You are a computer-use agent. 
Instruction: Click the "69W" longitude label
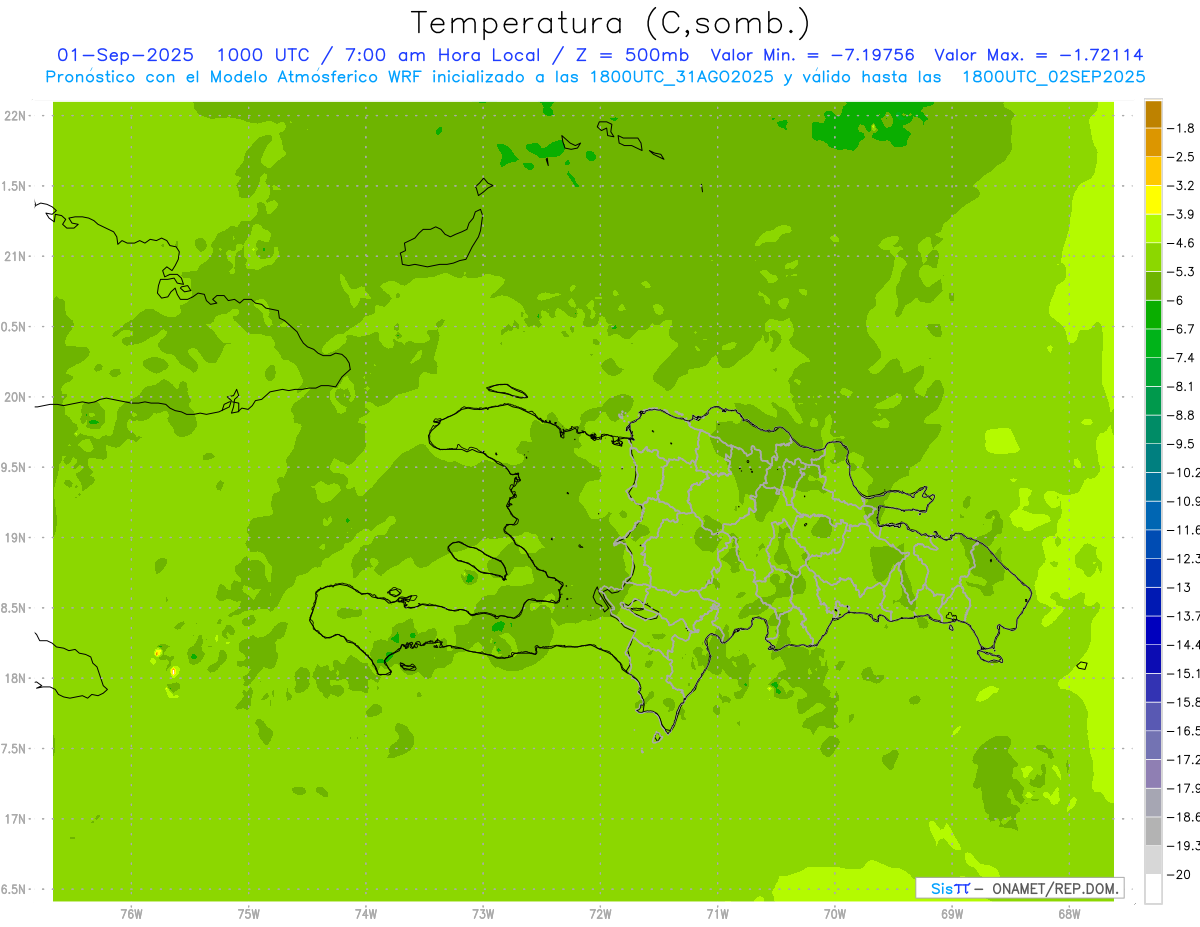coord(952,914)
